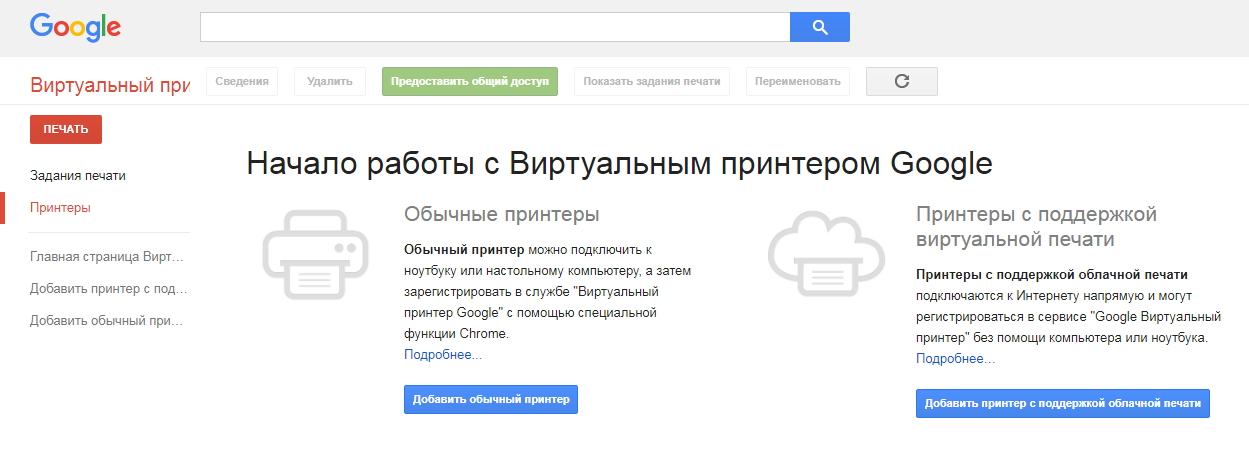Click green Предоставить общий доступ button
This screenshot has height=449, width=1249.
point(469,82)
